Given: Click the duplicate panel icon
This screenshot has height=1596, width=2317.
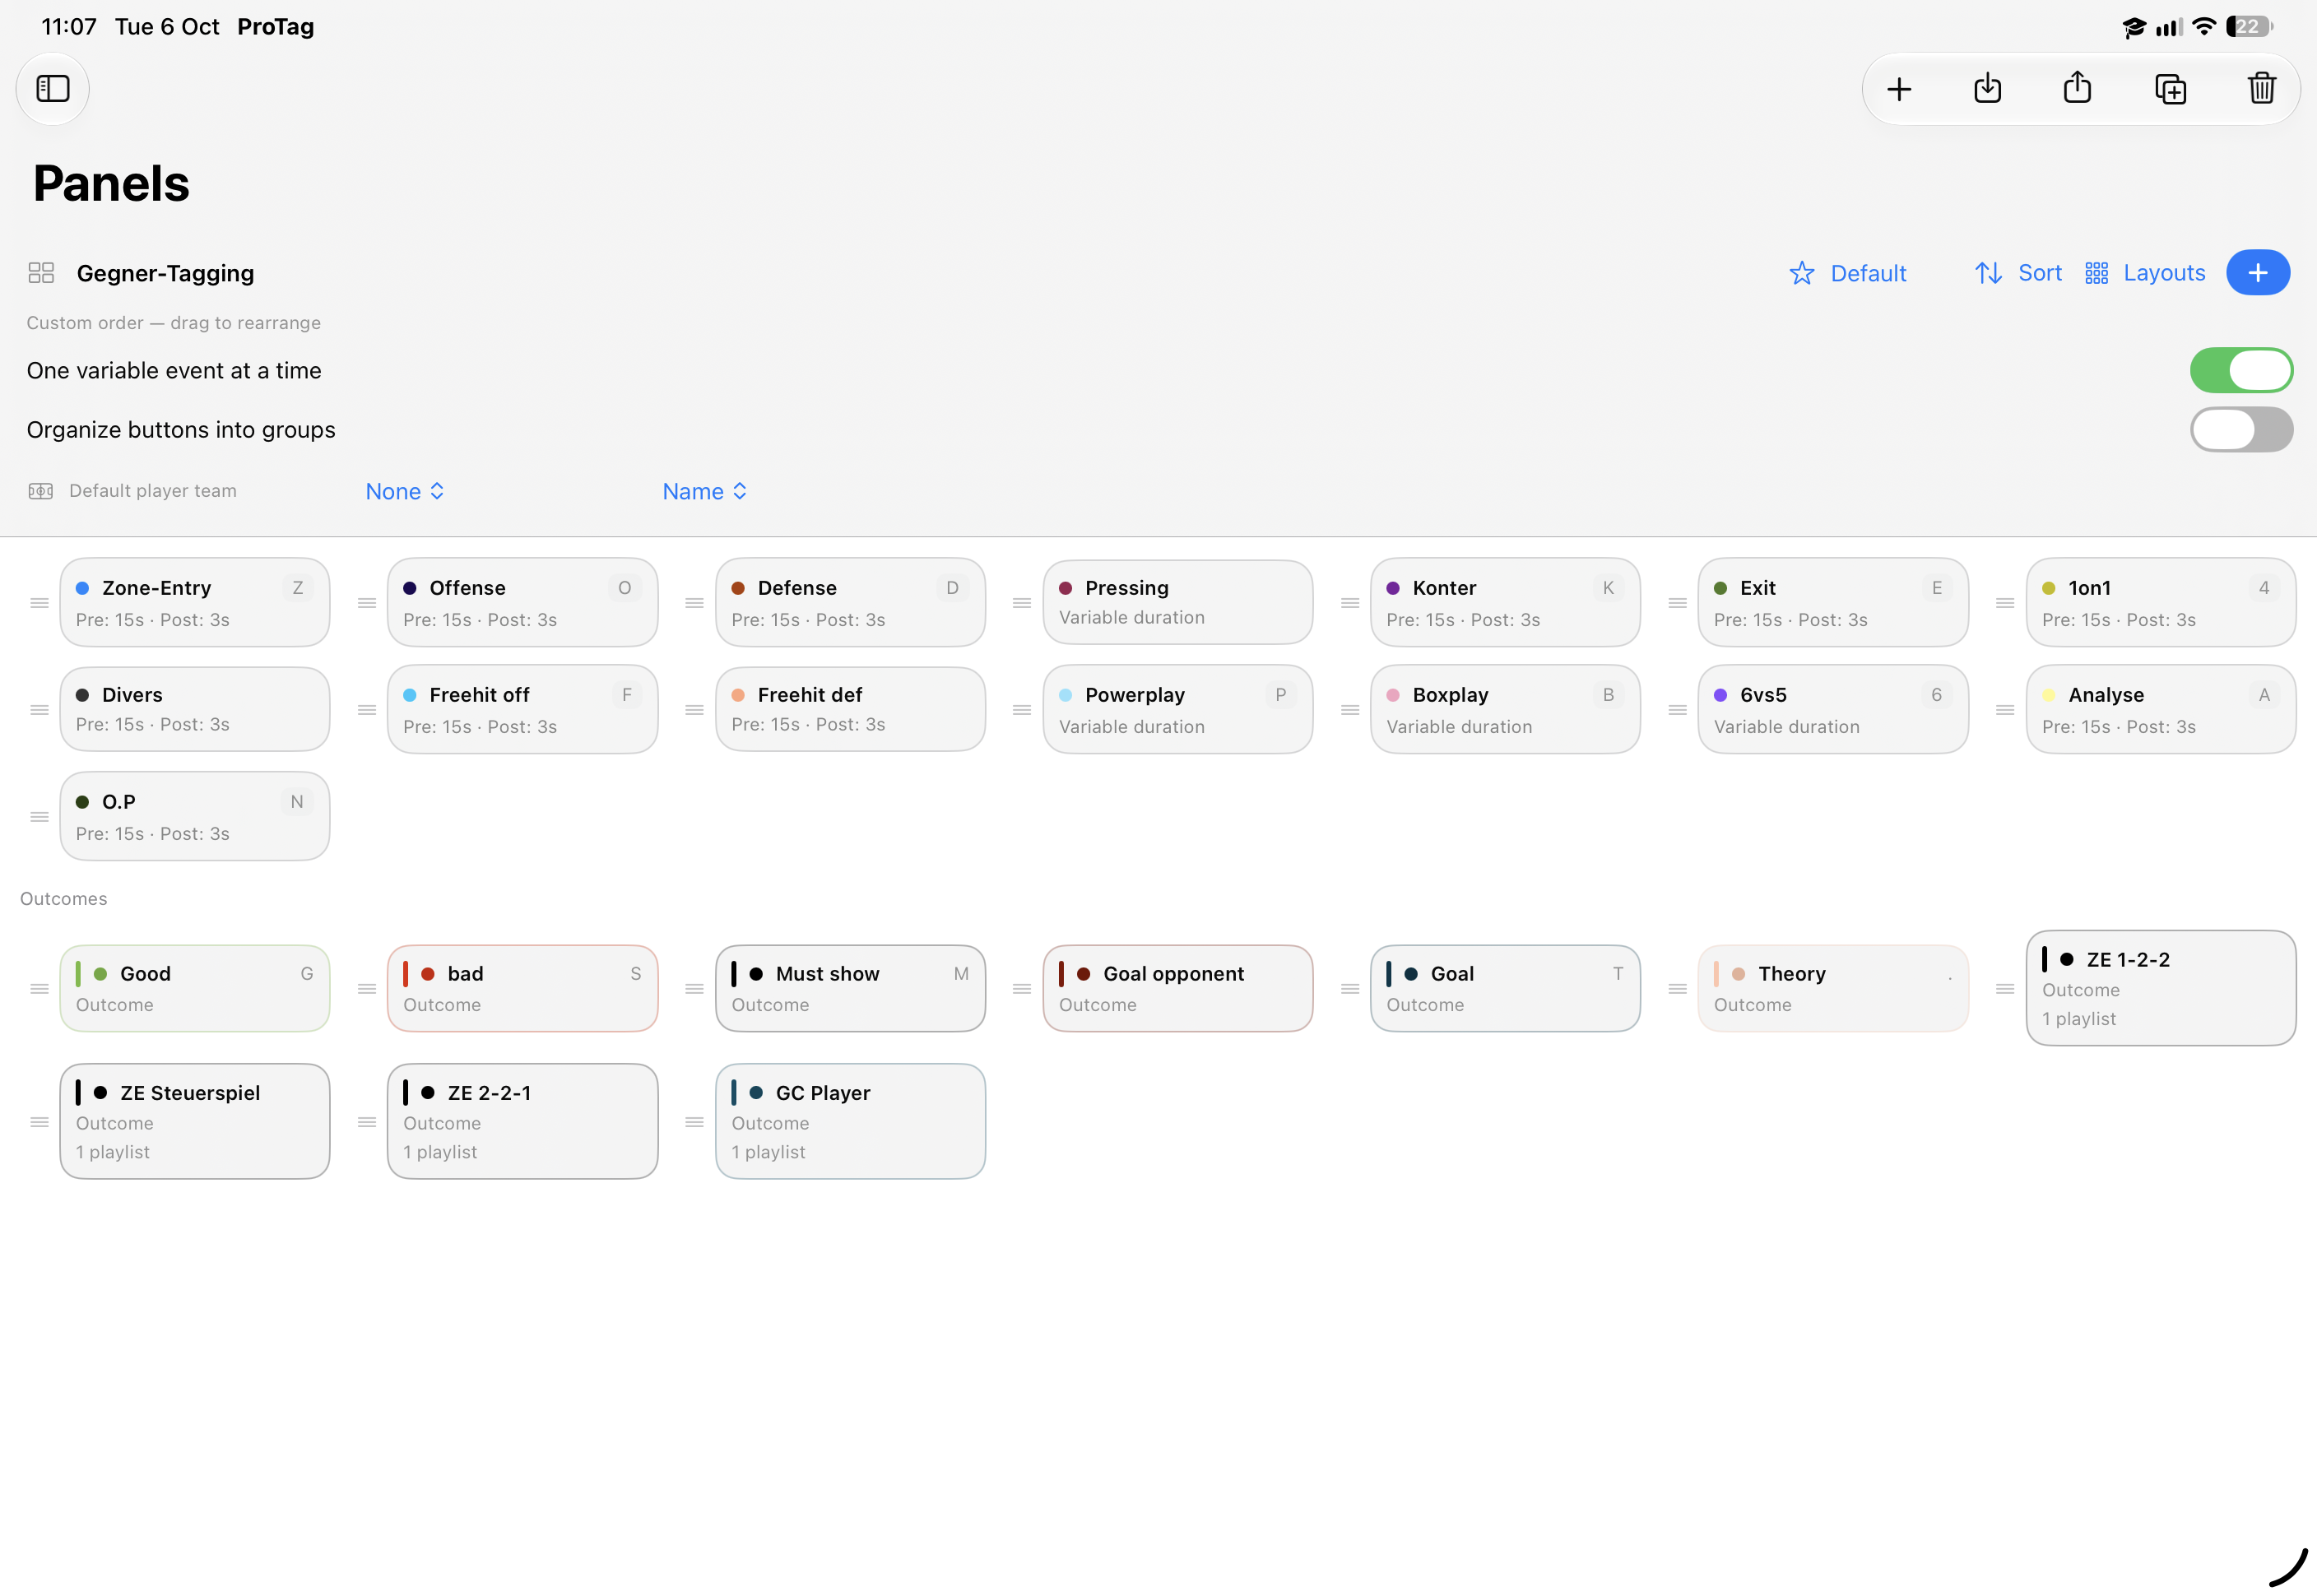Looking at the screenshot, I should [x=2170, y=89].
